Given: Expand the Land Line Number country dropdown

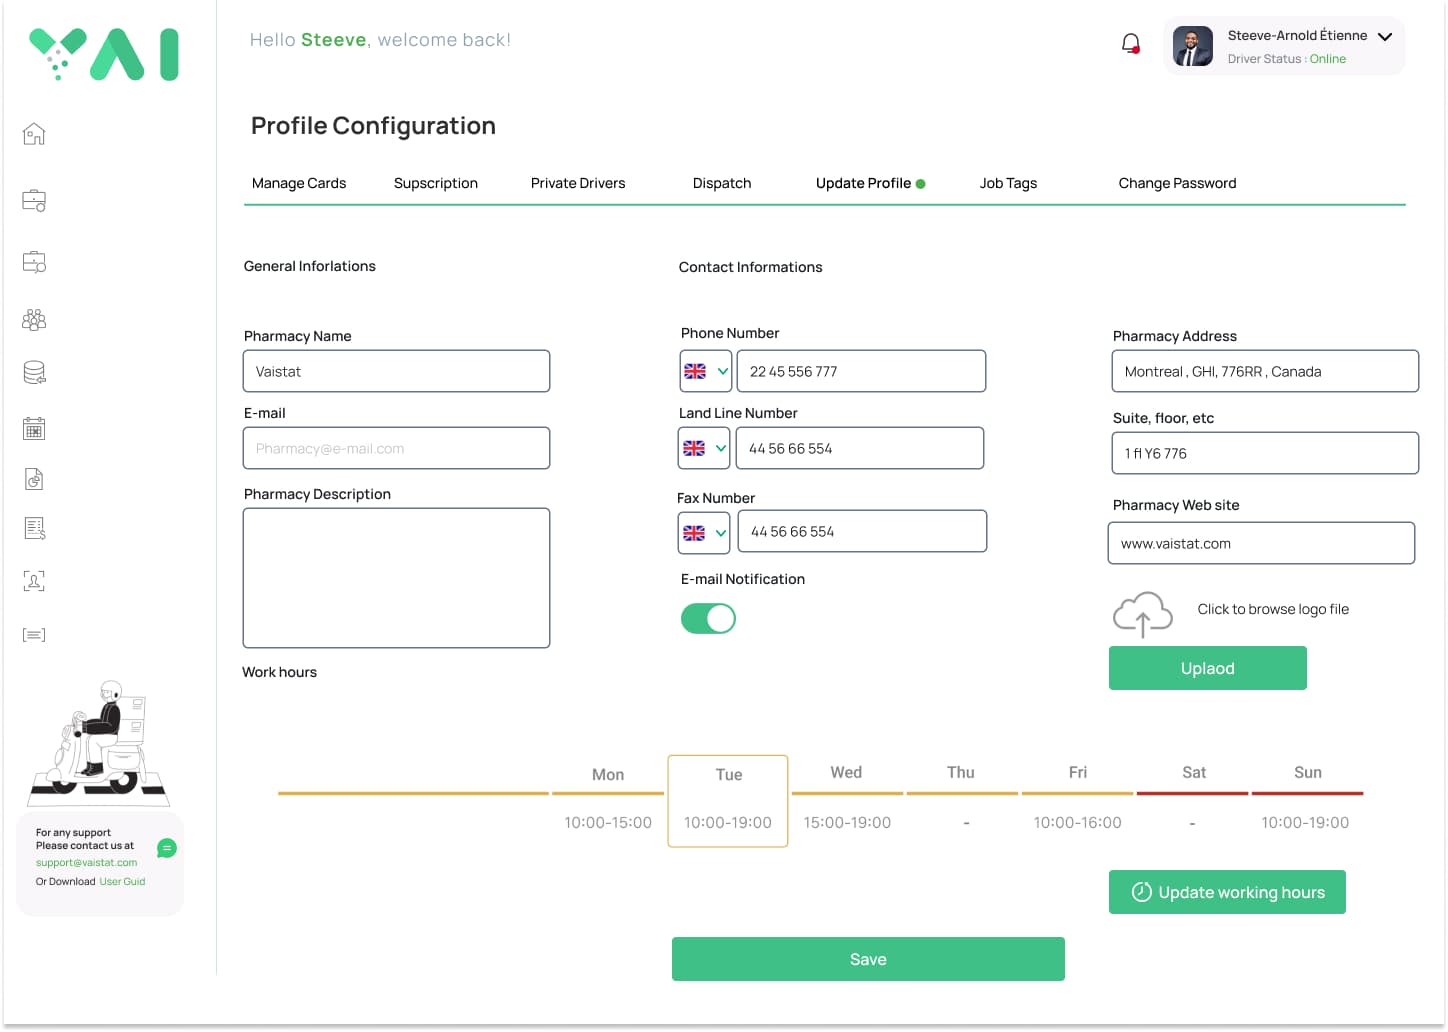Looking at the screenshot, I should tap(704, 448).
